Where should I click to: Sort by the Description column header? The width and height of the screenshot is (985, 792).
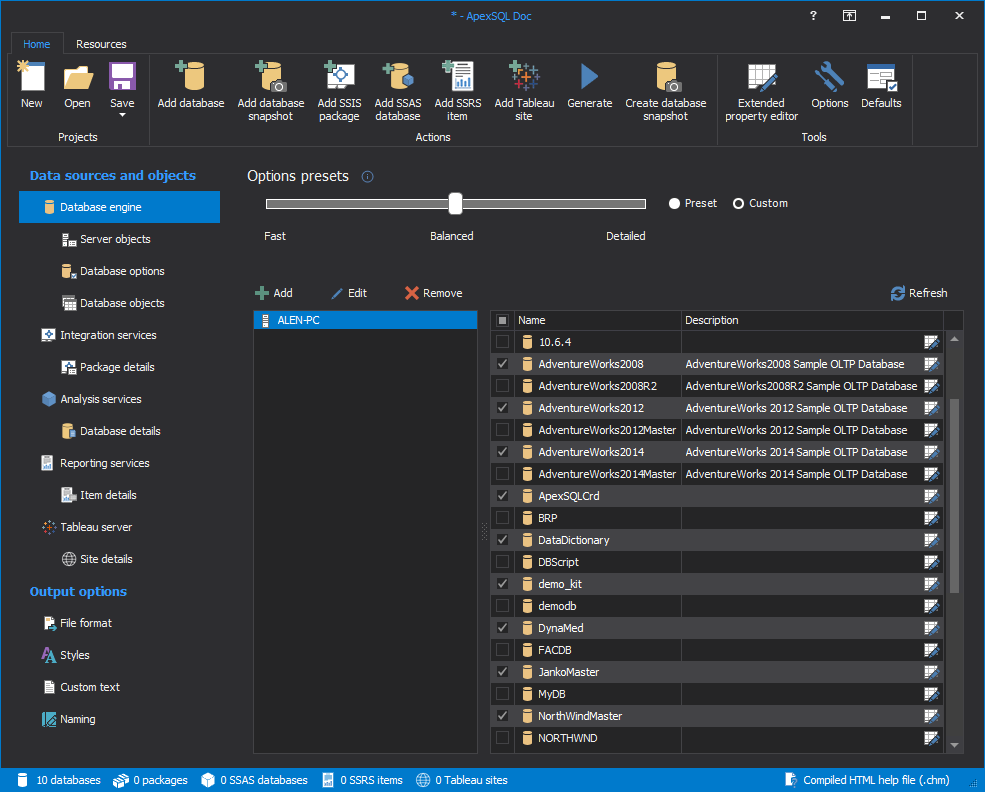(x=812, y=320)
